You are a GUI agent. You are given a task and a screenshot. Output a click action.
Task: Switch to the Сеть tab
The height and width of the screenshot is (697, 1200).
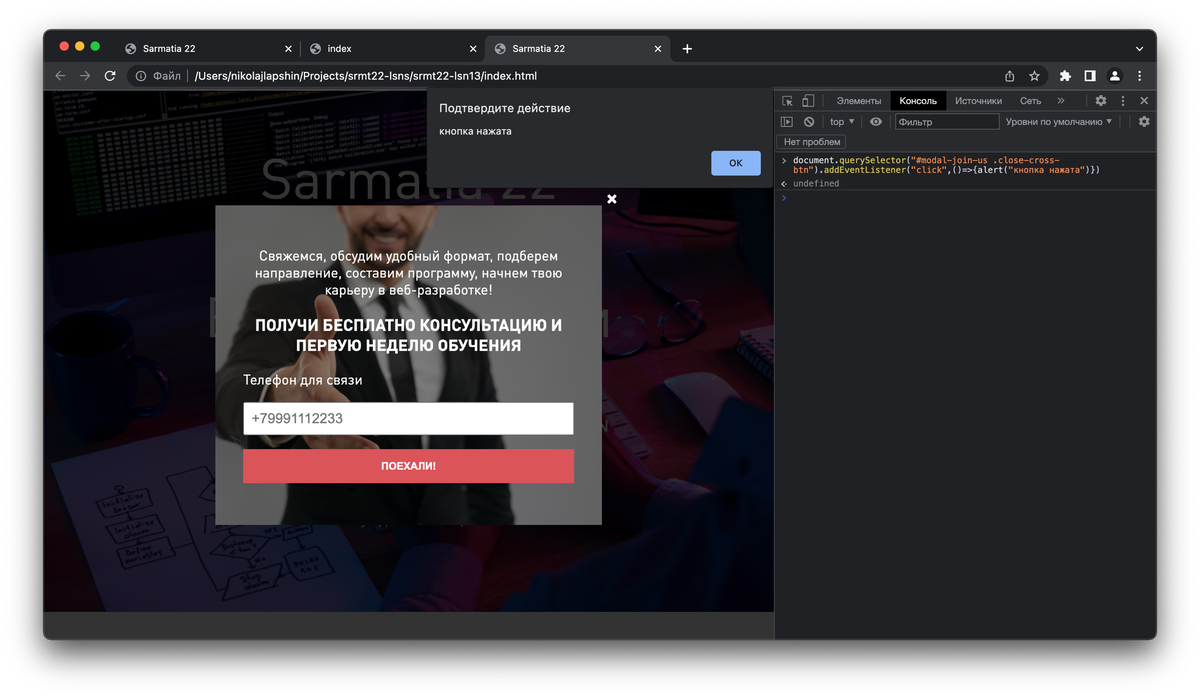(x=1030, y=101)
